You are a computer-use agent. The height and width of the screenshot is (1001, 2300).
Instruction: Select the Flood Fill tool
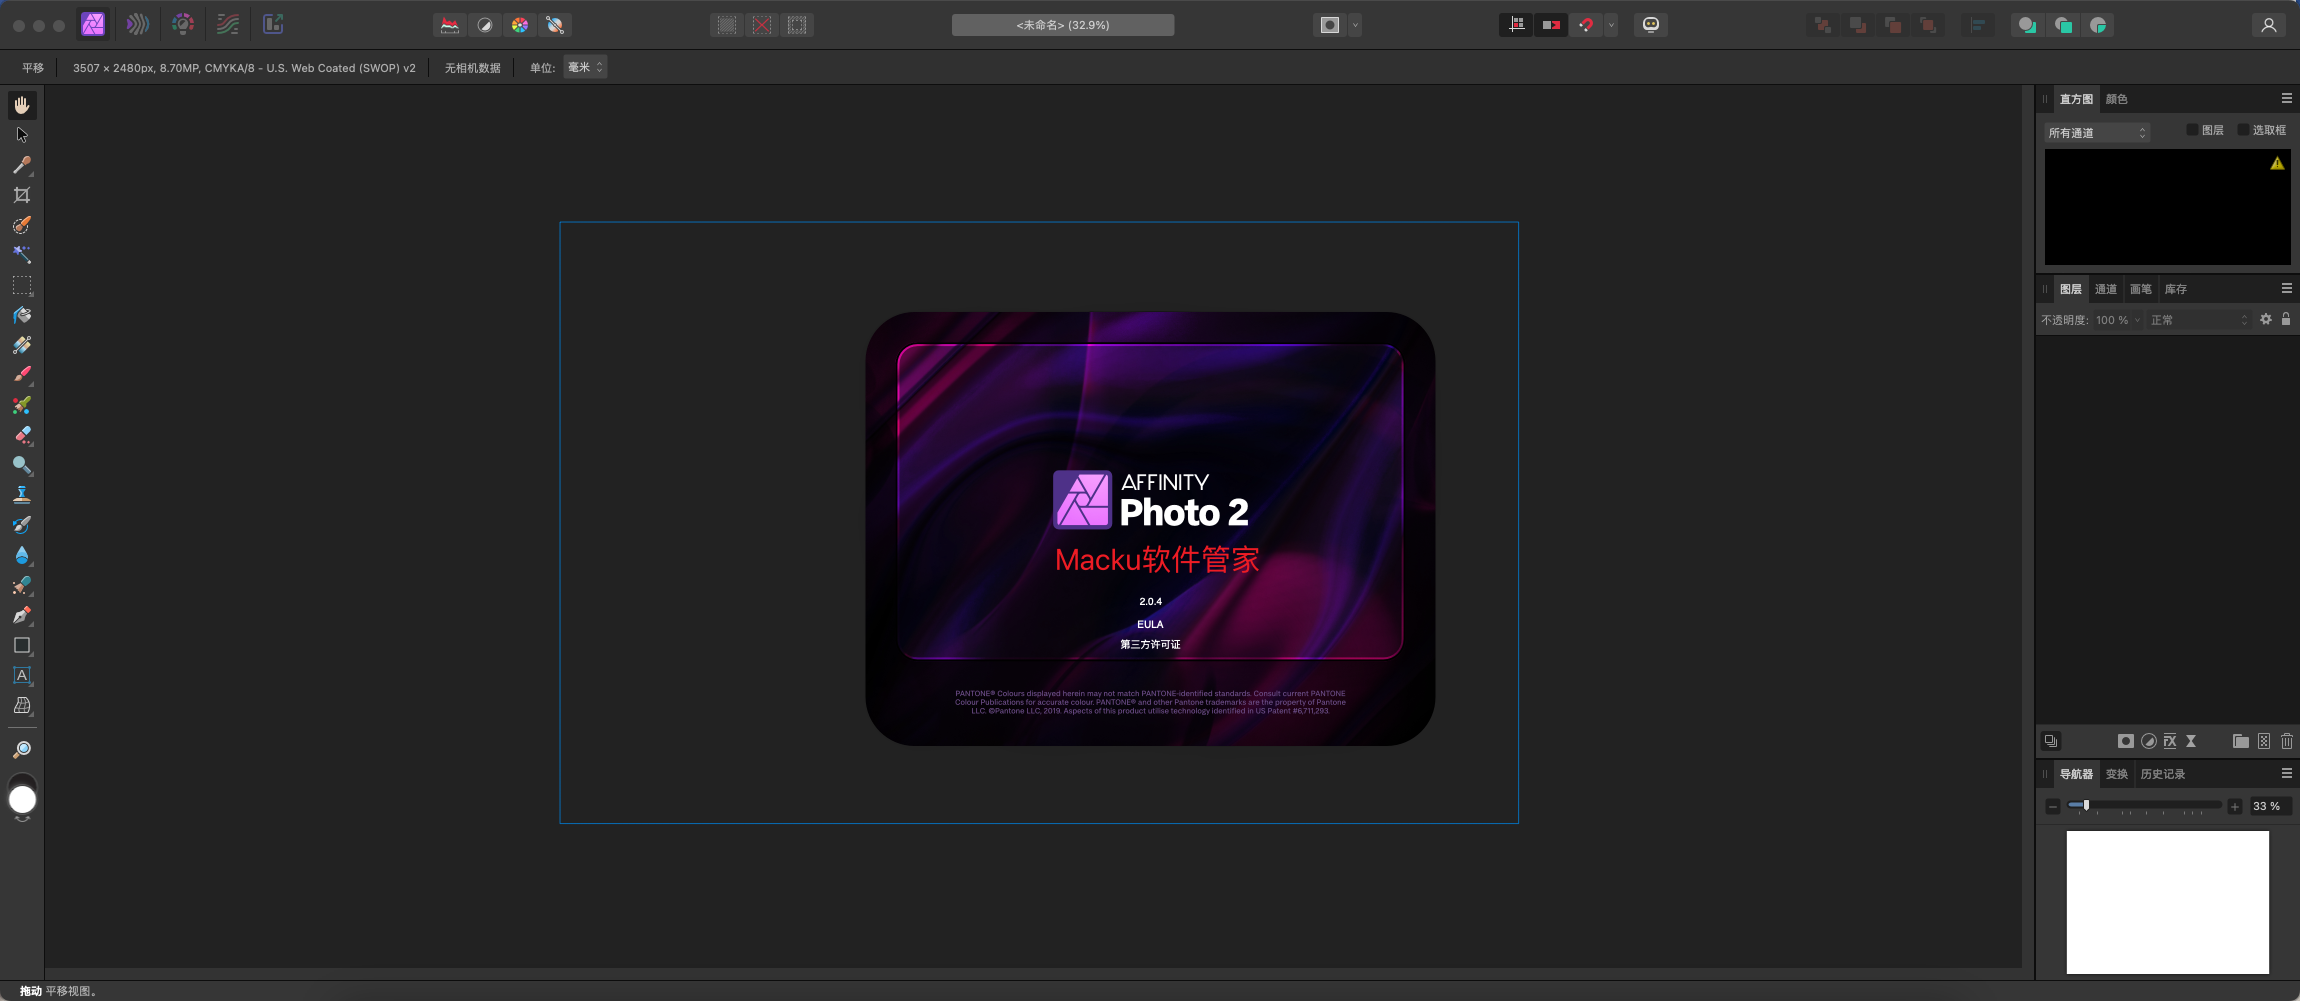22,315
